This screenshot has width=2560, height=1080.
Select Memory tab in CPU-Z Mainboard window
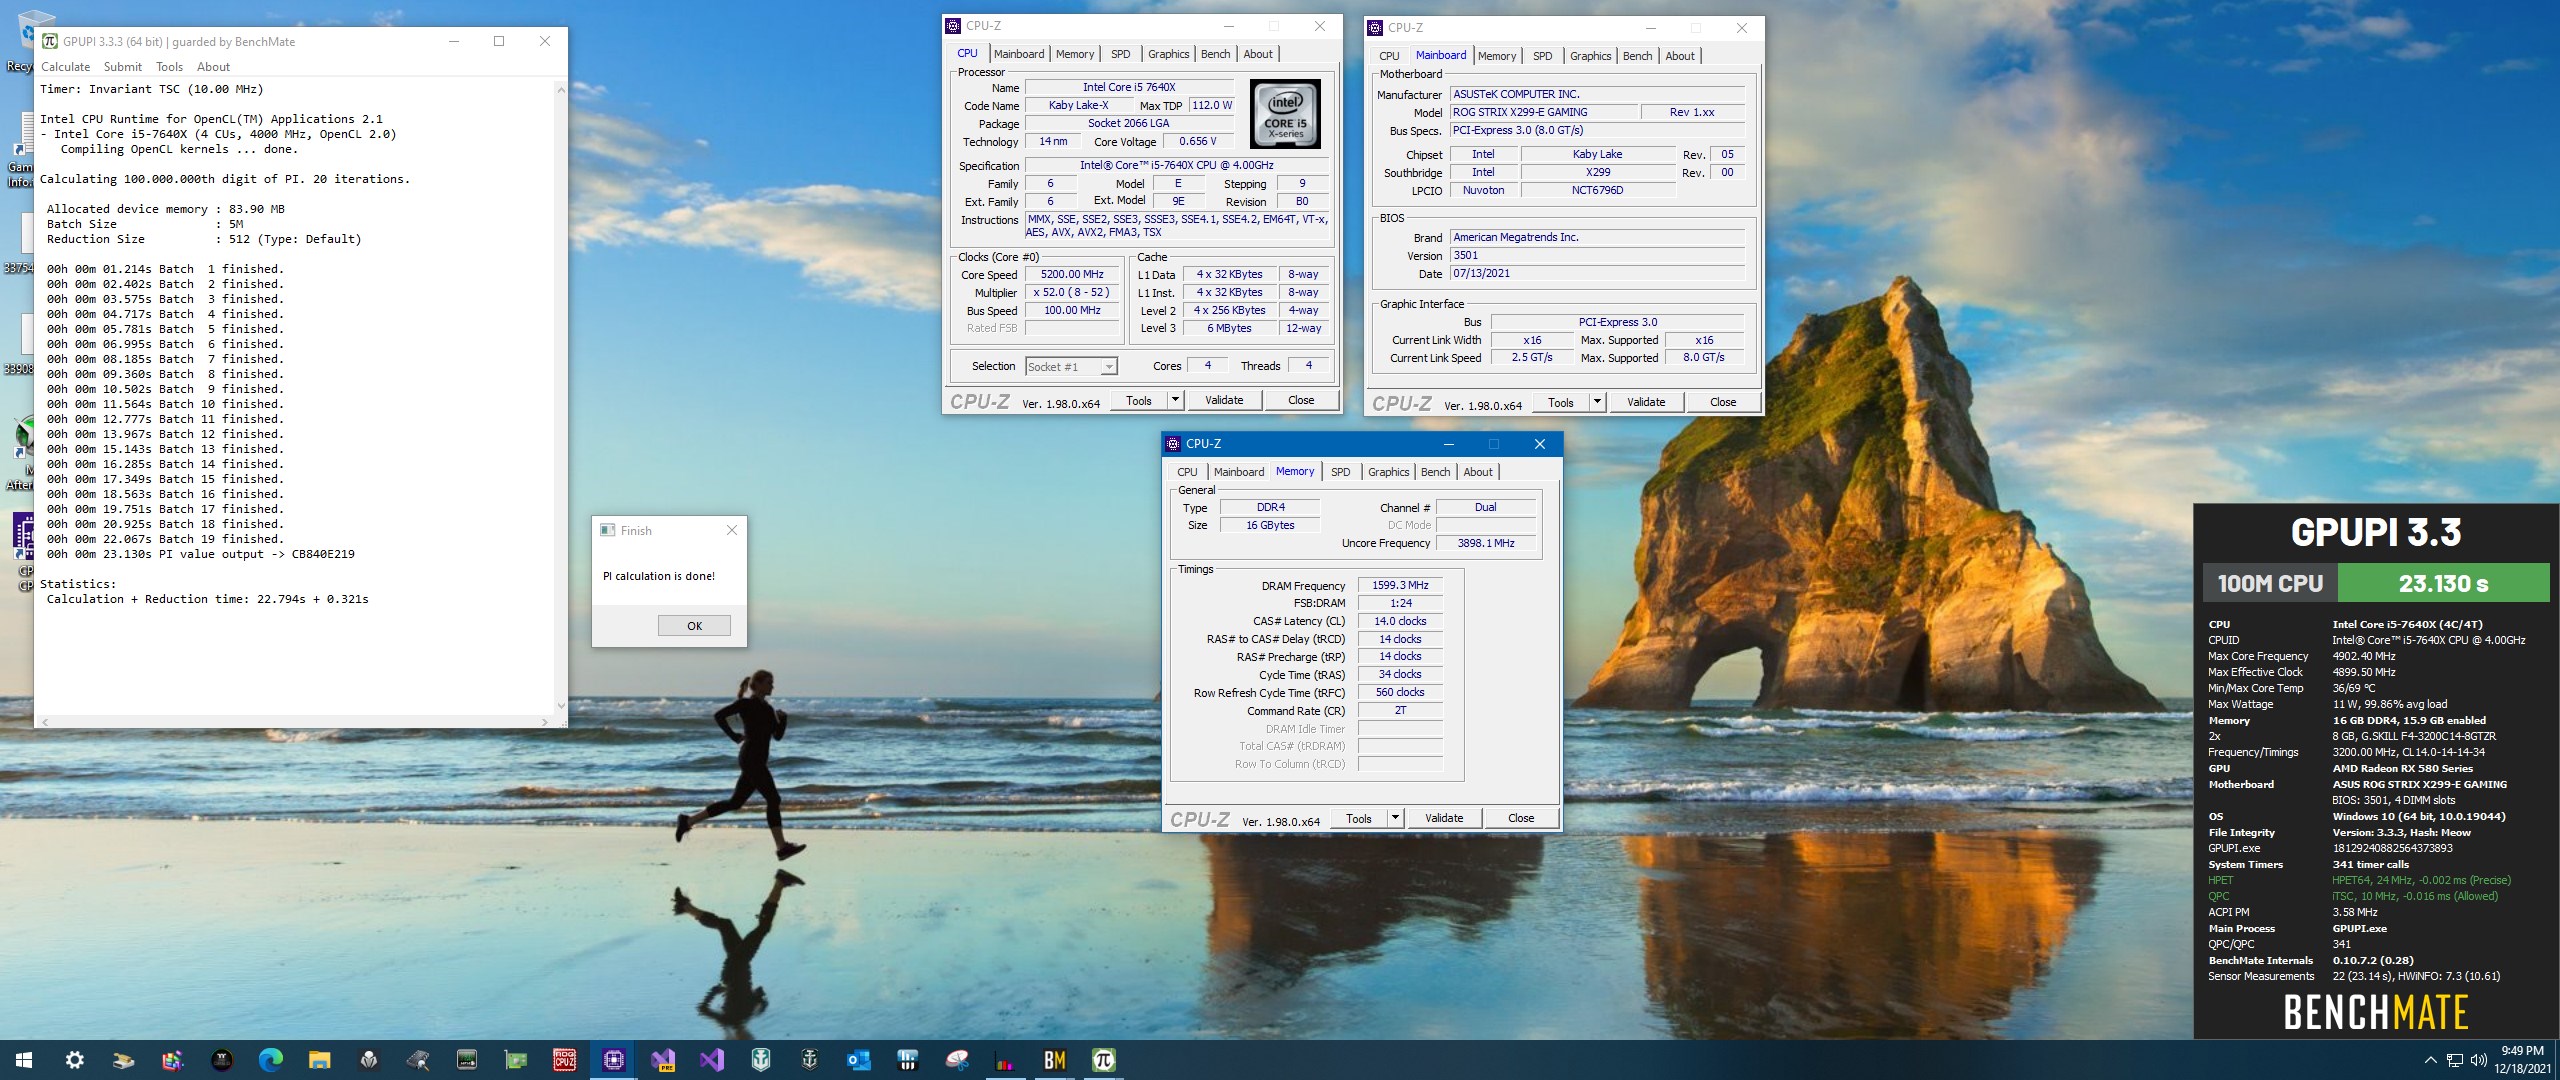[x=1497, y=56]
